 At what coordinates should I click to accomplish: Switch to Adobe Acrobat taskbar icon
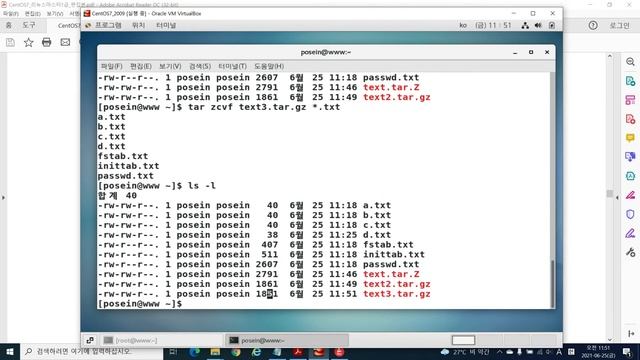[x=298, y=351]
